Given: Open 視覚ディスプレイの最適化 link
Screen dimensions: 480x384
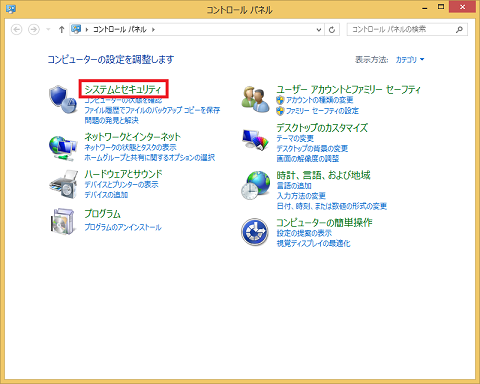Looking at the screenshot, I should point(313,243).
